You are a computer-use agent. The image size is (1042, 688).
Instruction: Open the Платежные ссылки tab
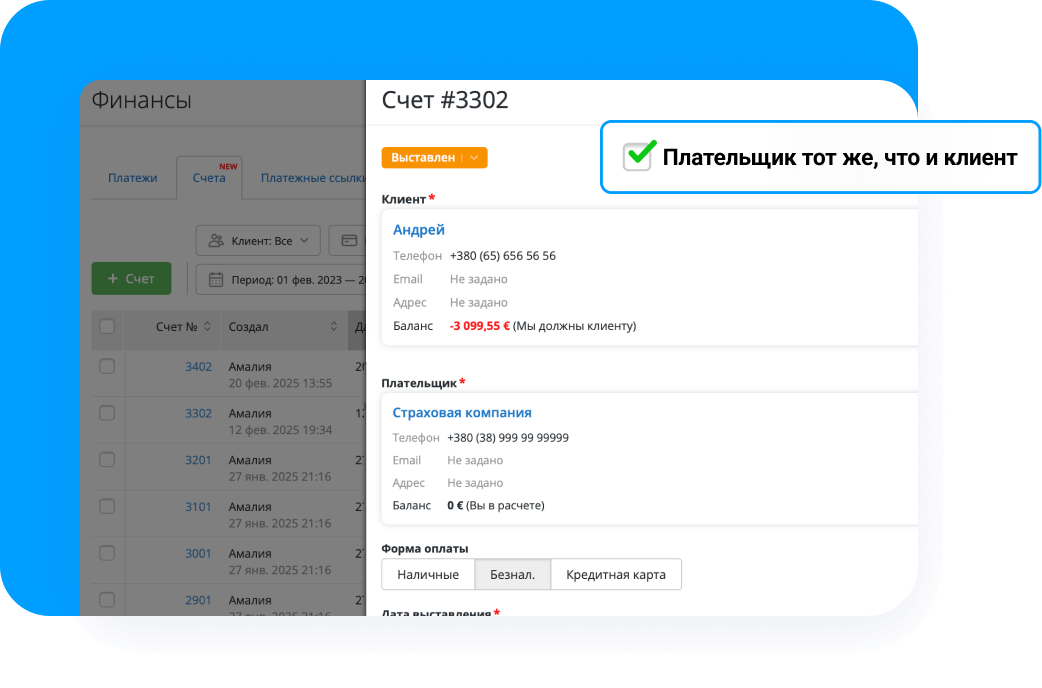click(x=311, y=178)
